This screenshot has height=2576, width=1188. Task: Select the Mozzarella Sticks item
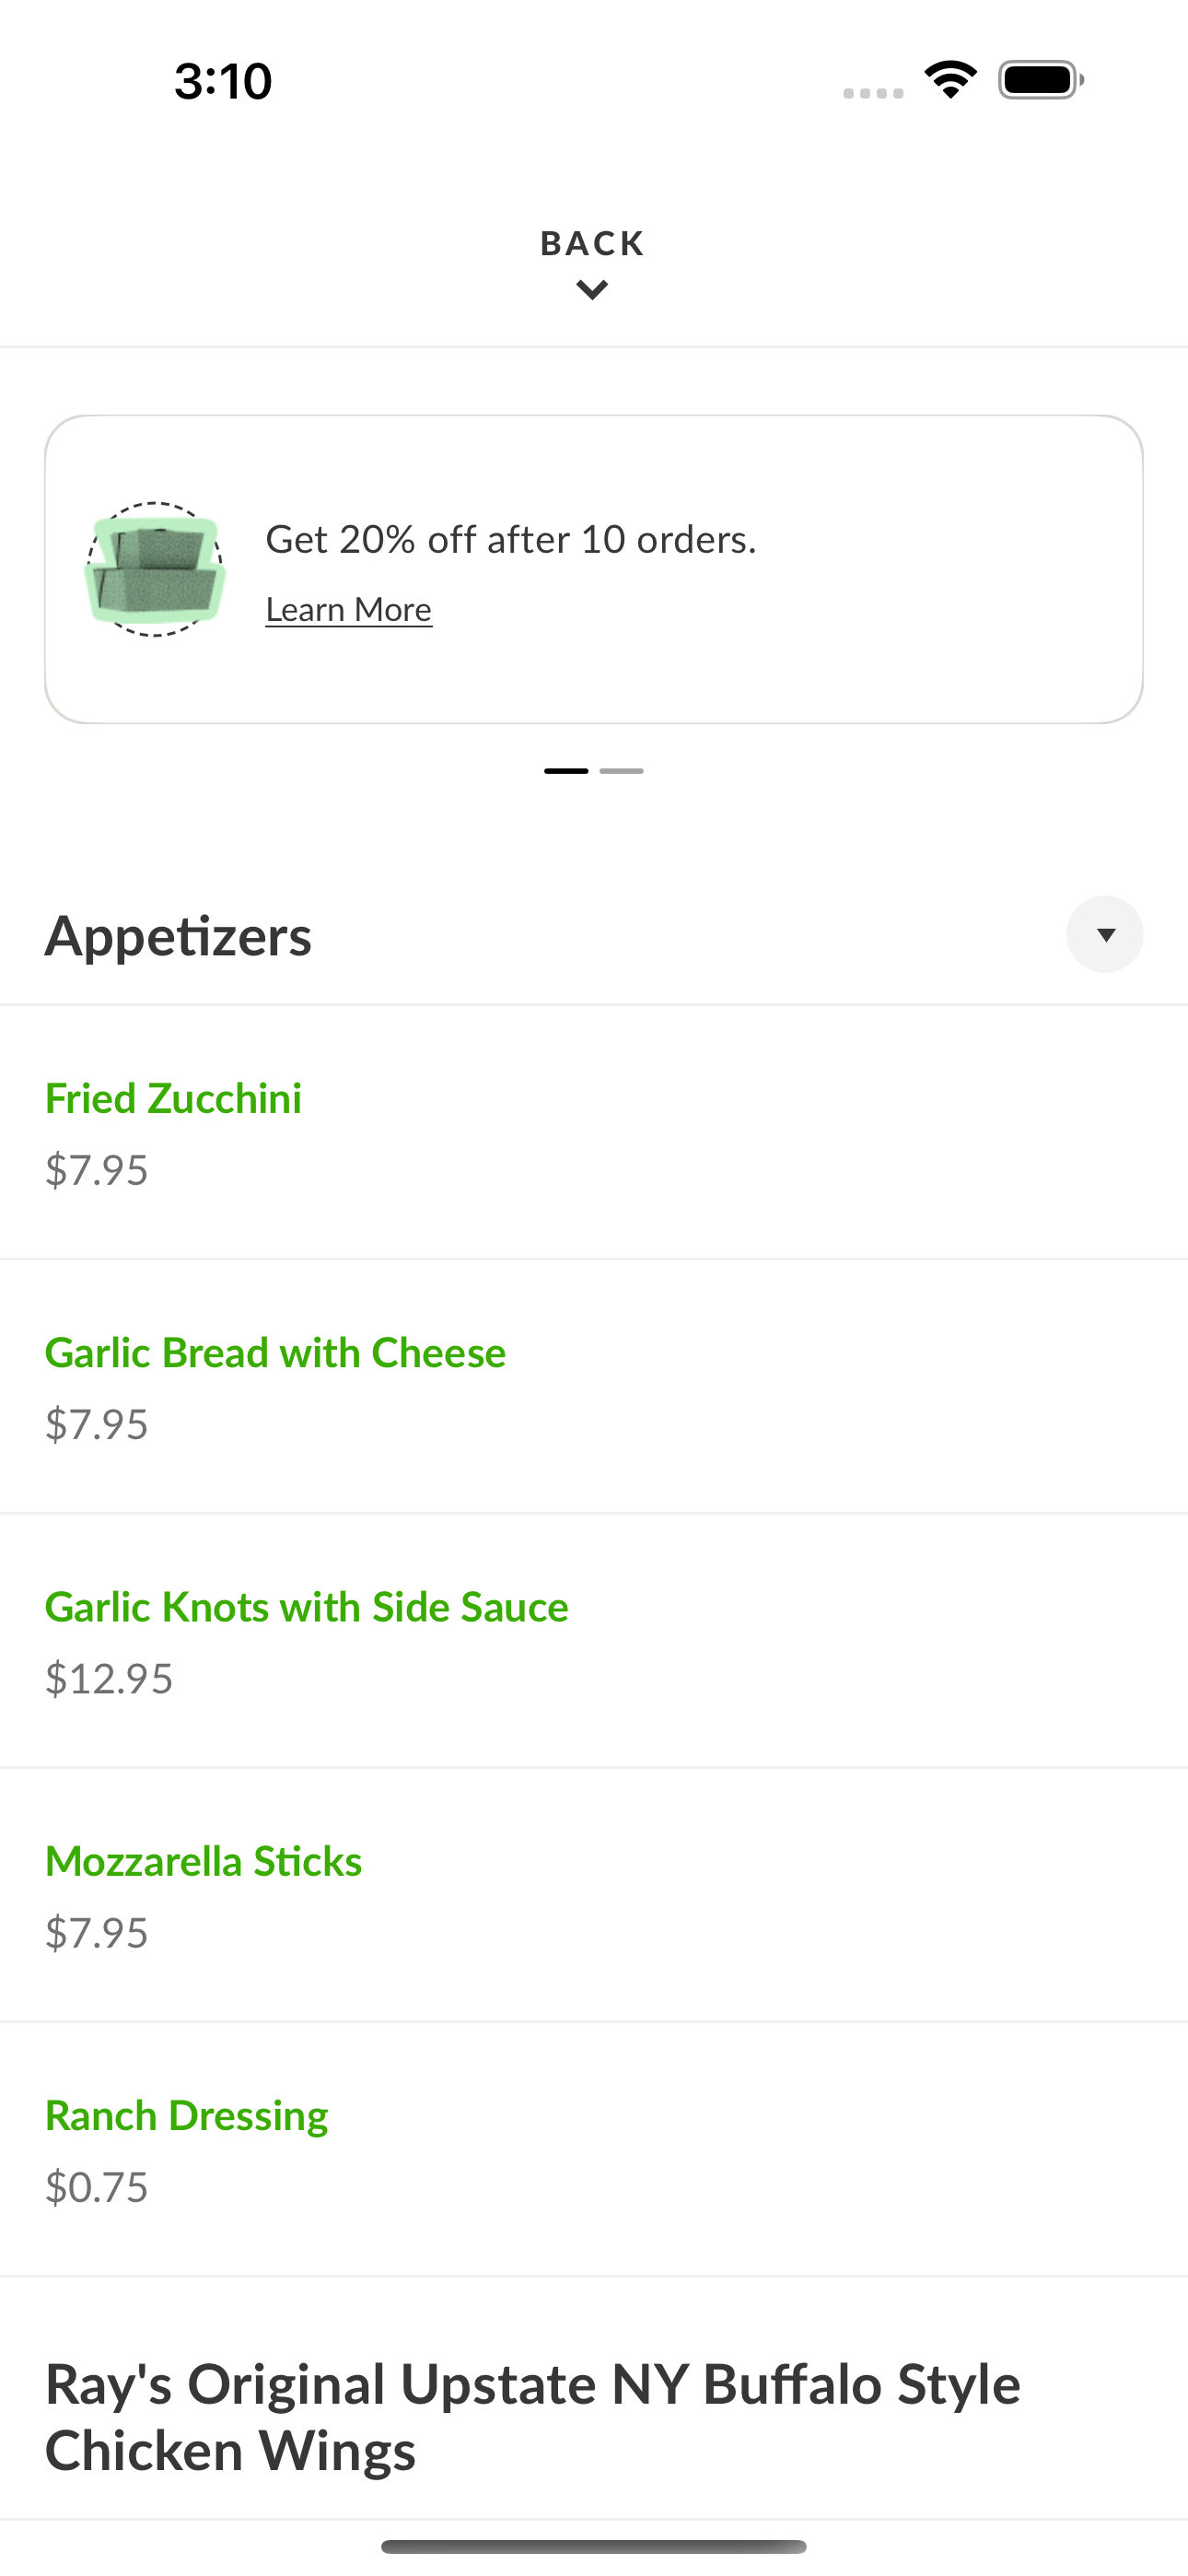(594, 1895)
